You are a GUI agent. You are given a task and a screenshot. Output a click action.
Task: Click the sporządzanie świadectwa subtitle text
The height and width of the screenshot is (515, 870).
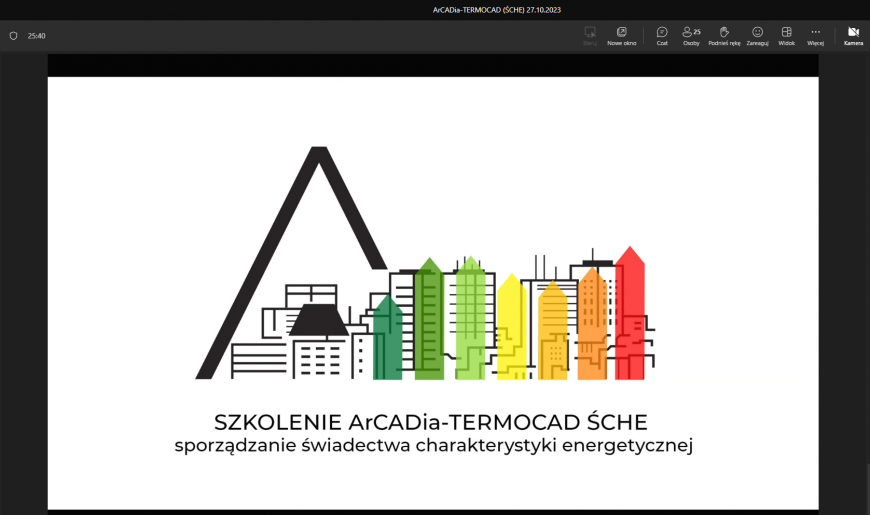click(x=433, y=446)
